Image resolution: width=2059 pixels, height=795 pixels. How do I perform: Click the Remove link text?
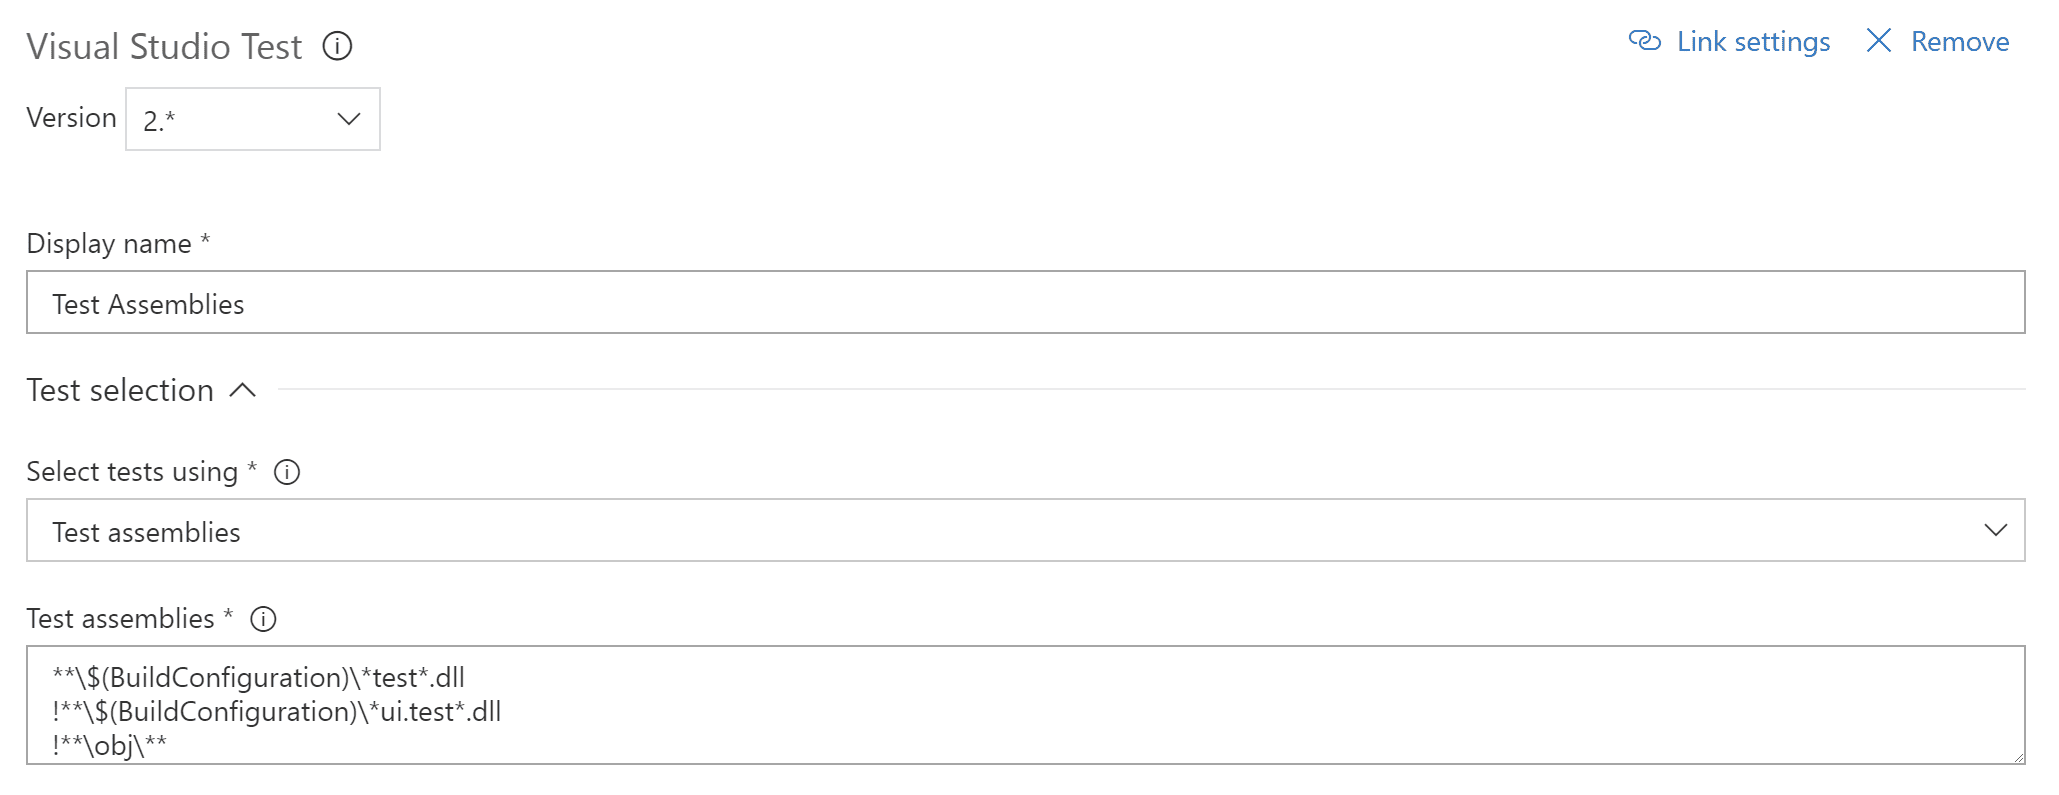1960,42
